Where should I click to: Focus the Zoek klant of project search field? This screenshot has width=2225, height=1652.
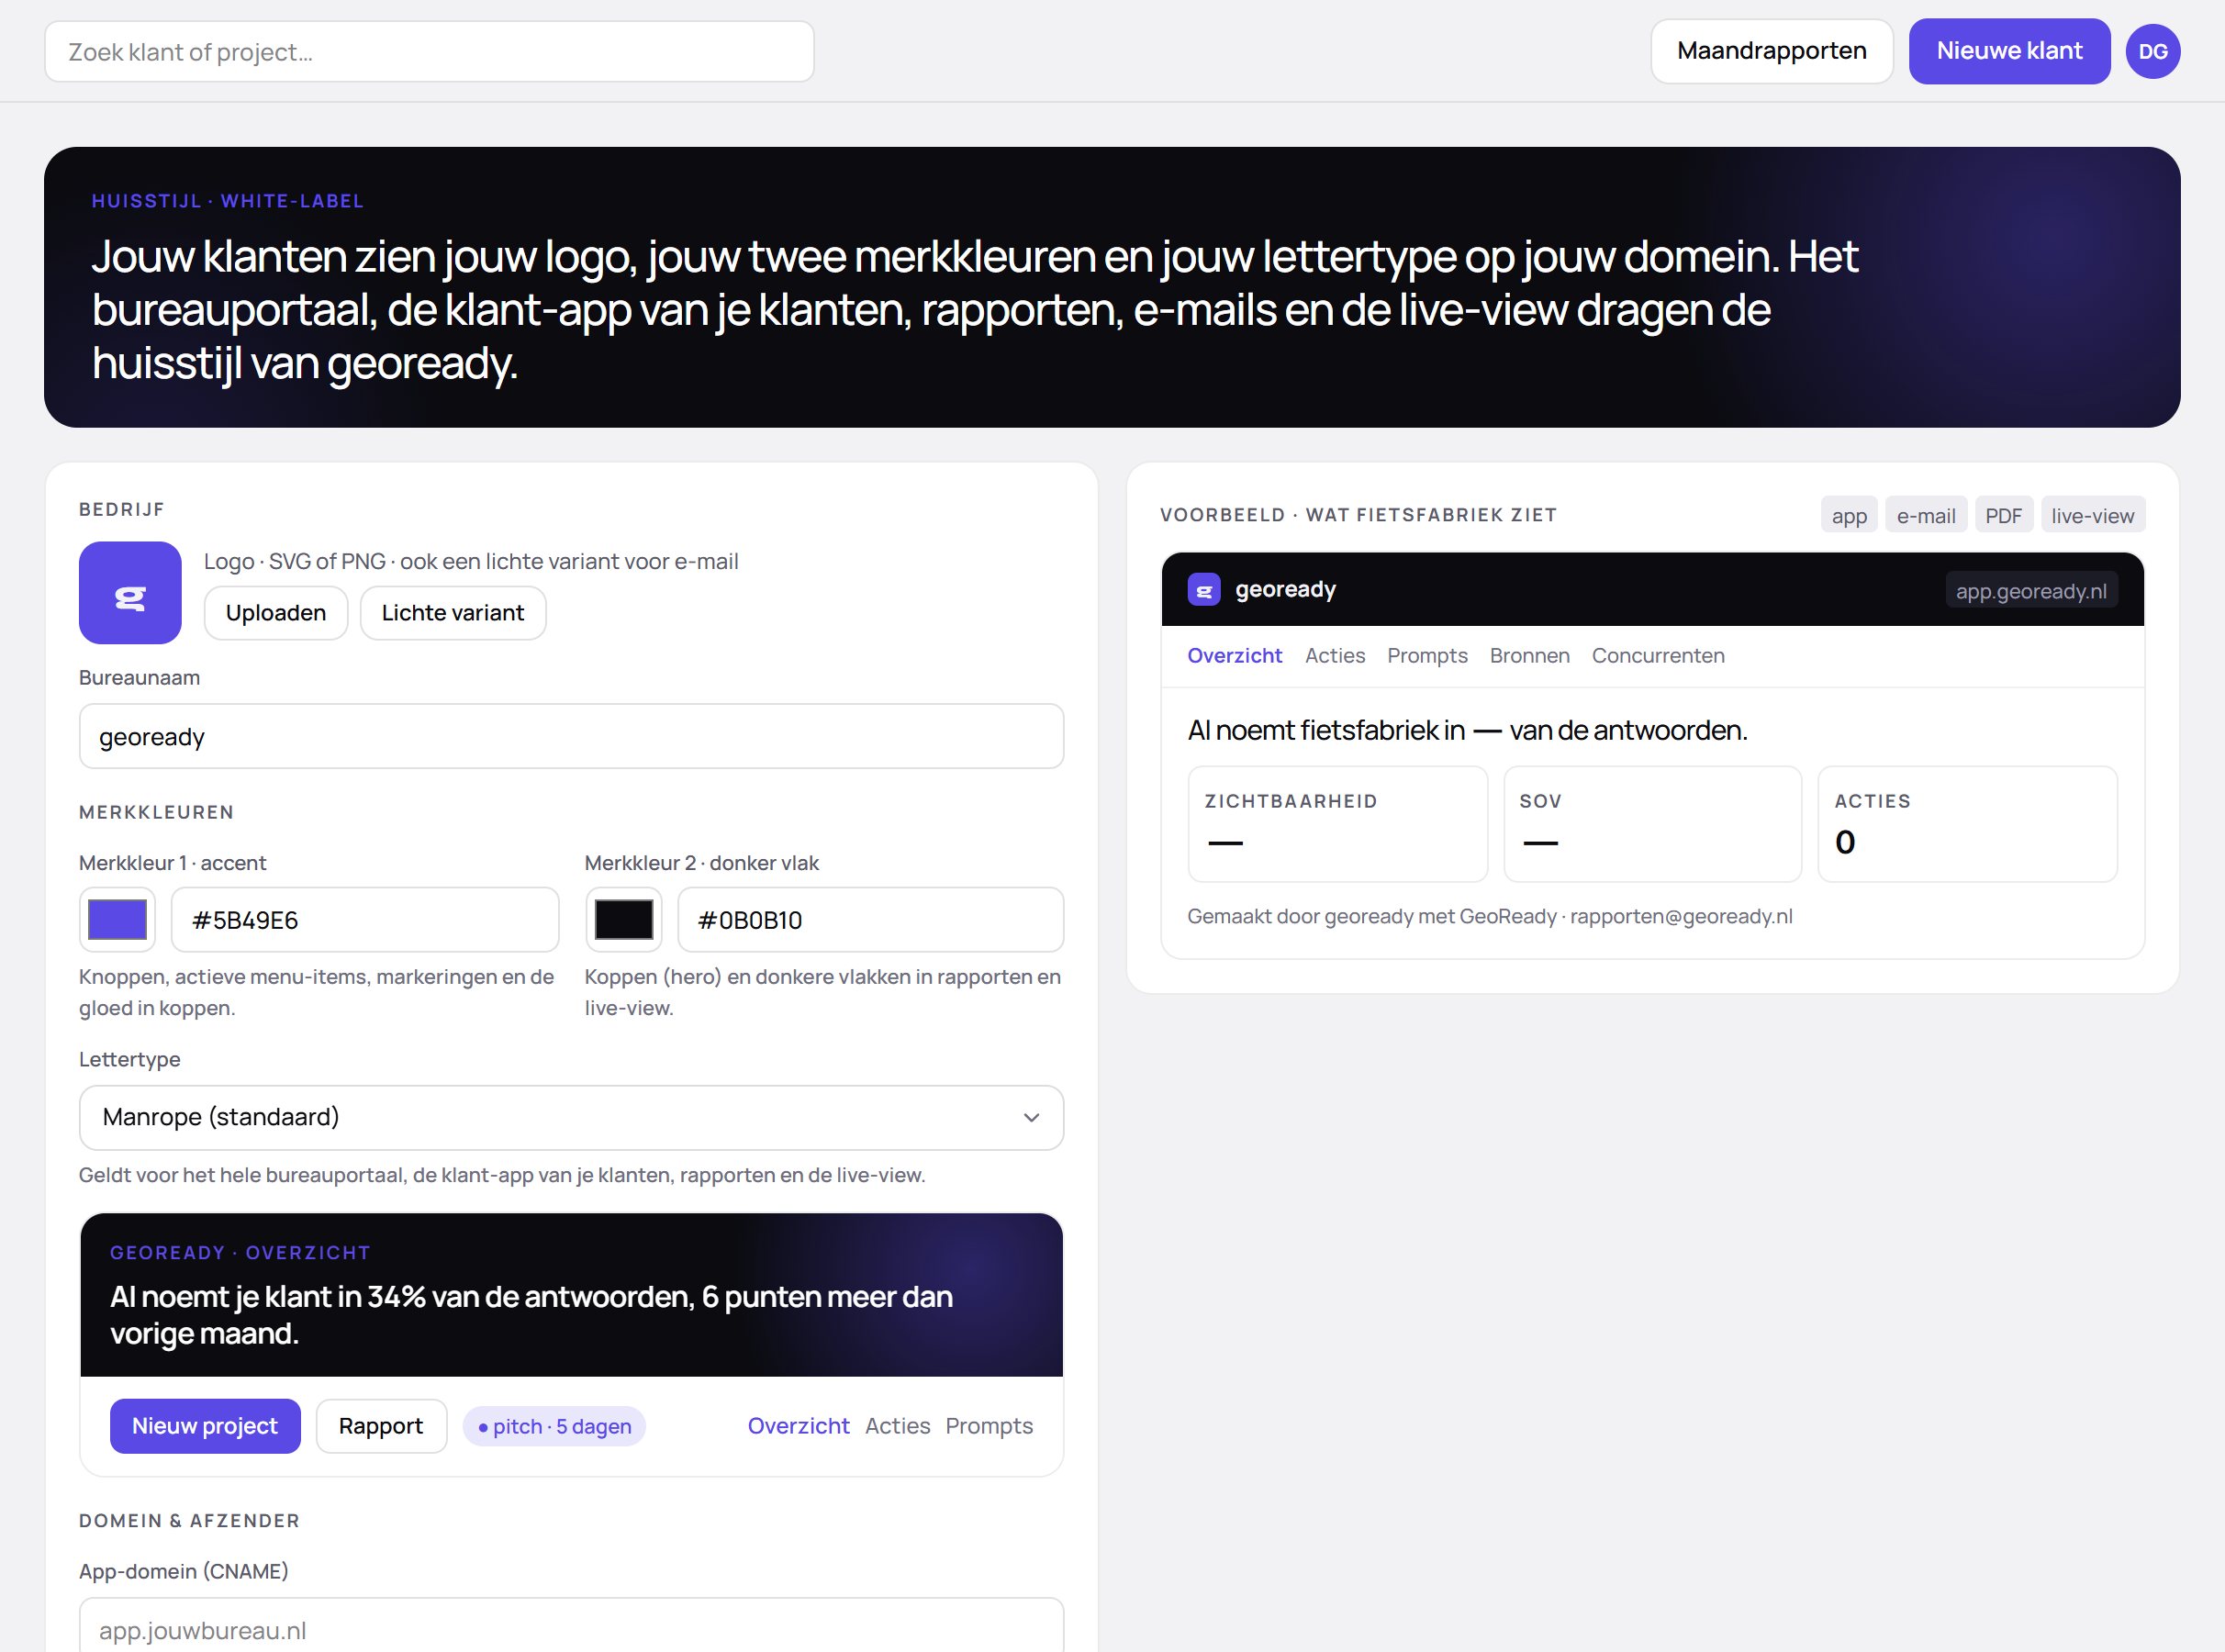pos(429,52)
